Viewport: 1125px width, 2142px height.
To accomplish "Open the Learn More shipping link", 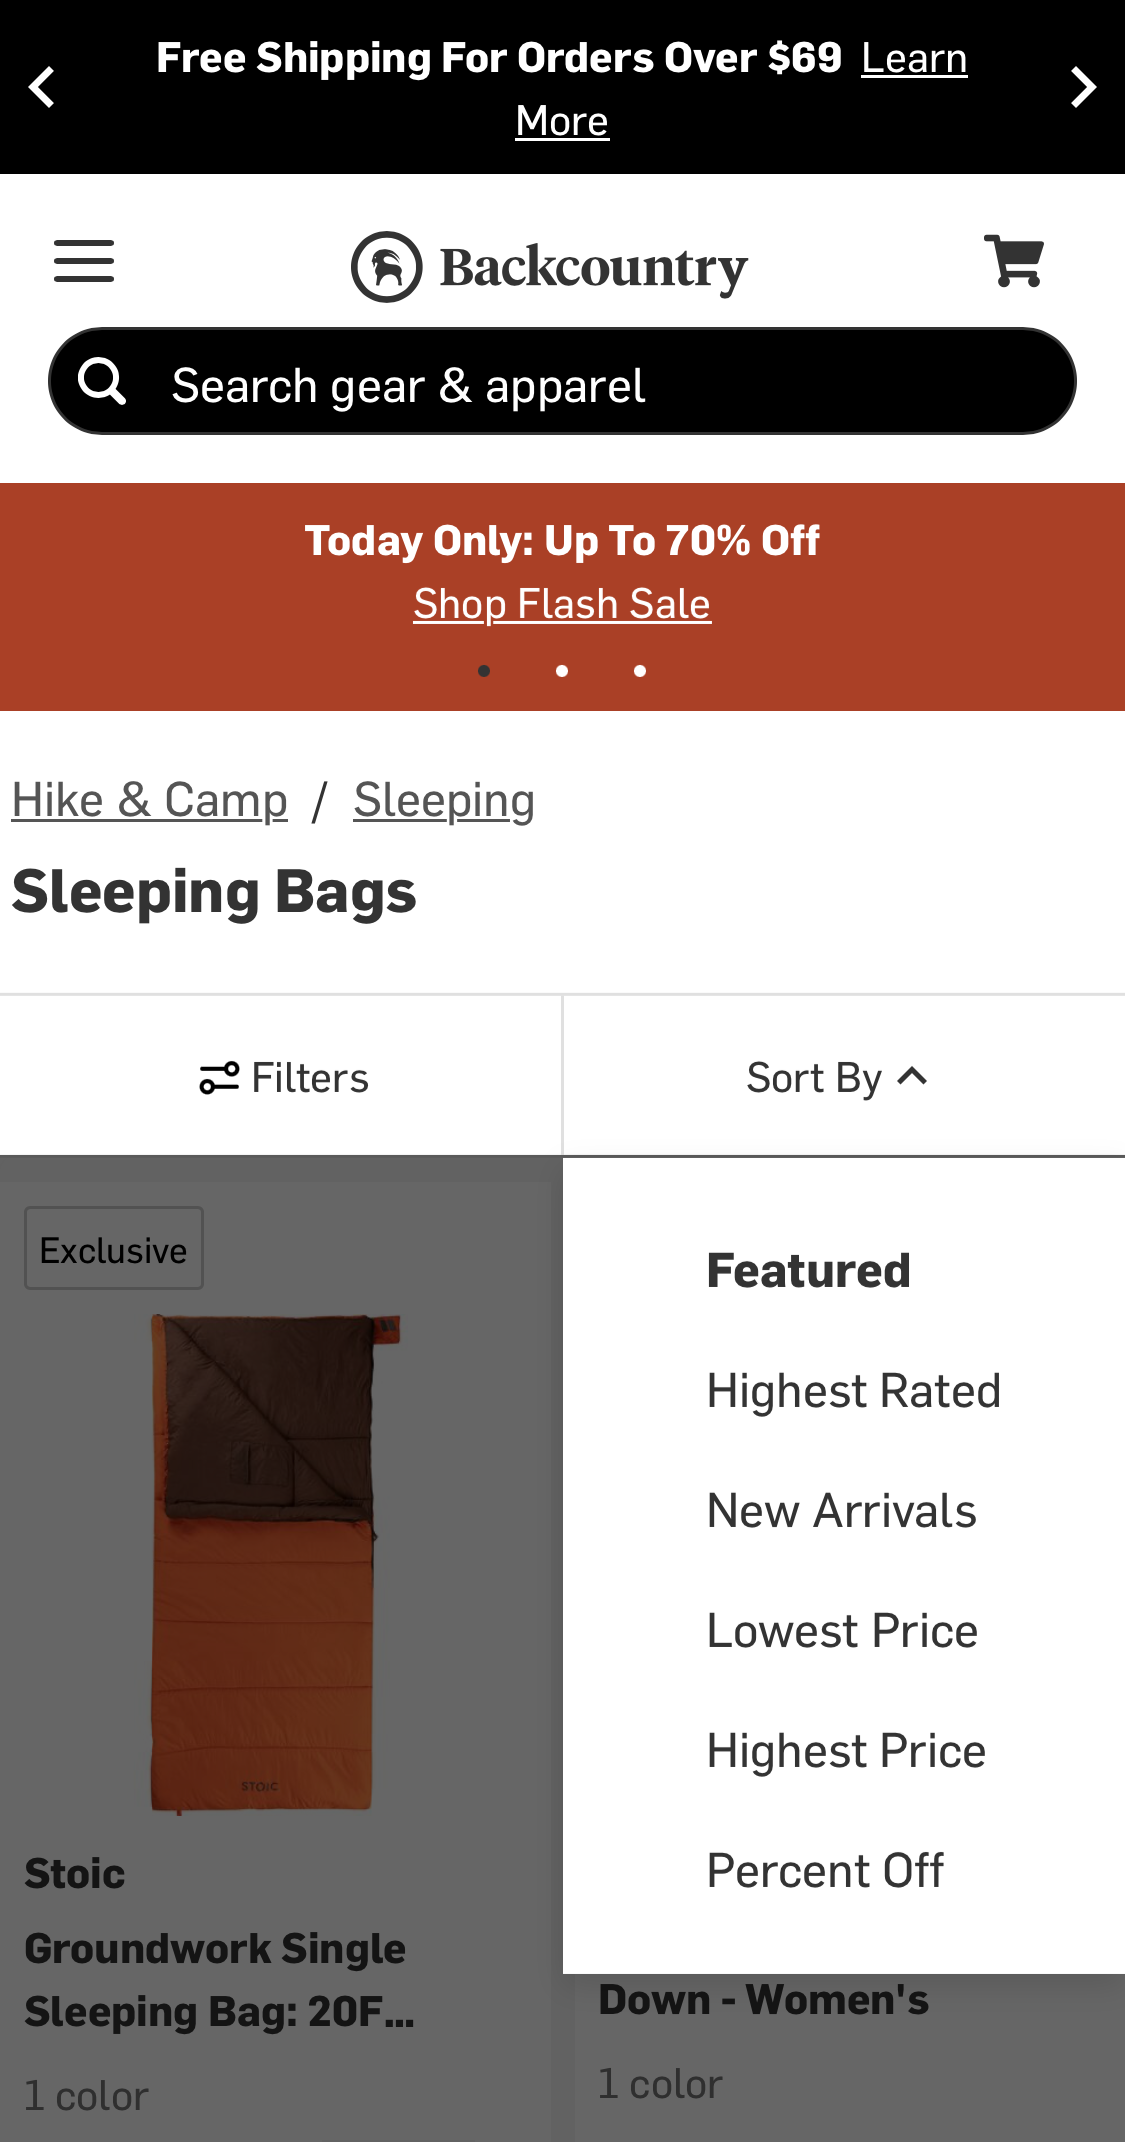I will coord(913,57).
